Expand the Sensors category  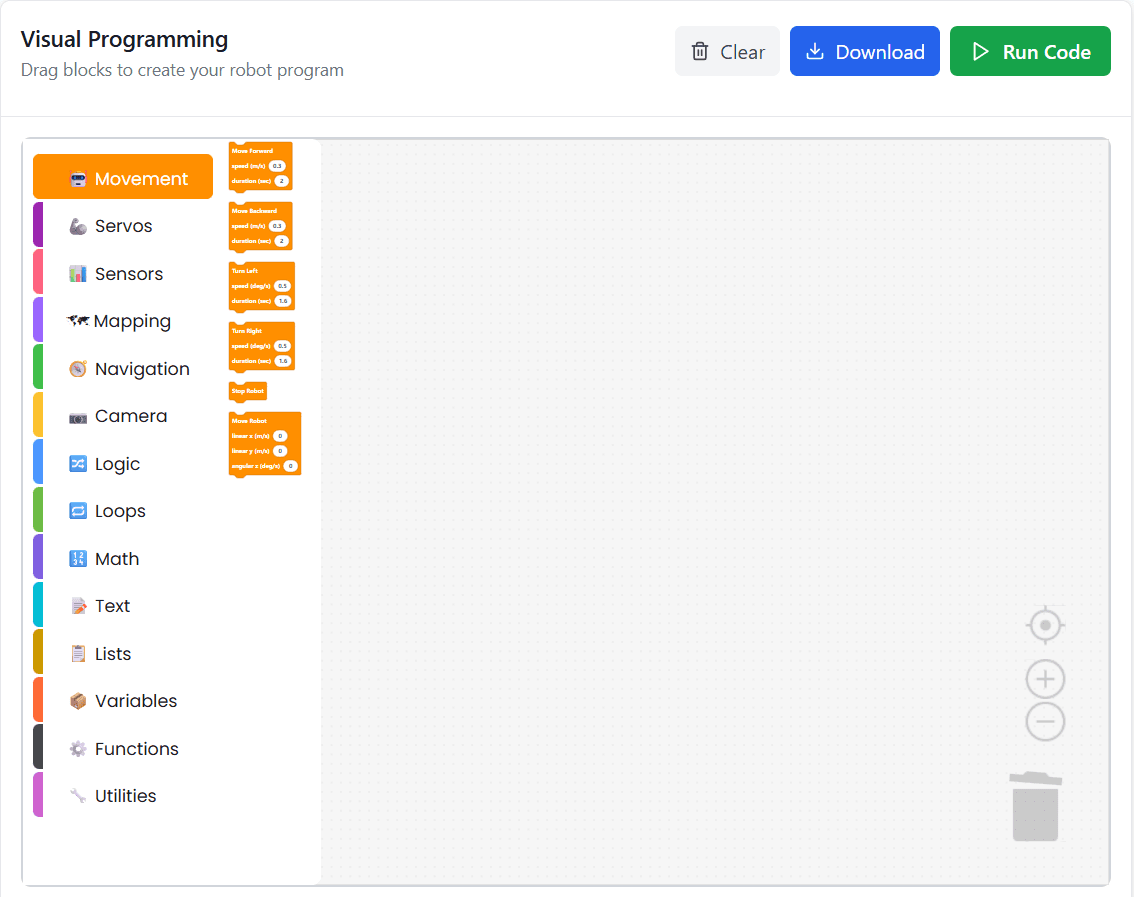128,274
